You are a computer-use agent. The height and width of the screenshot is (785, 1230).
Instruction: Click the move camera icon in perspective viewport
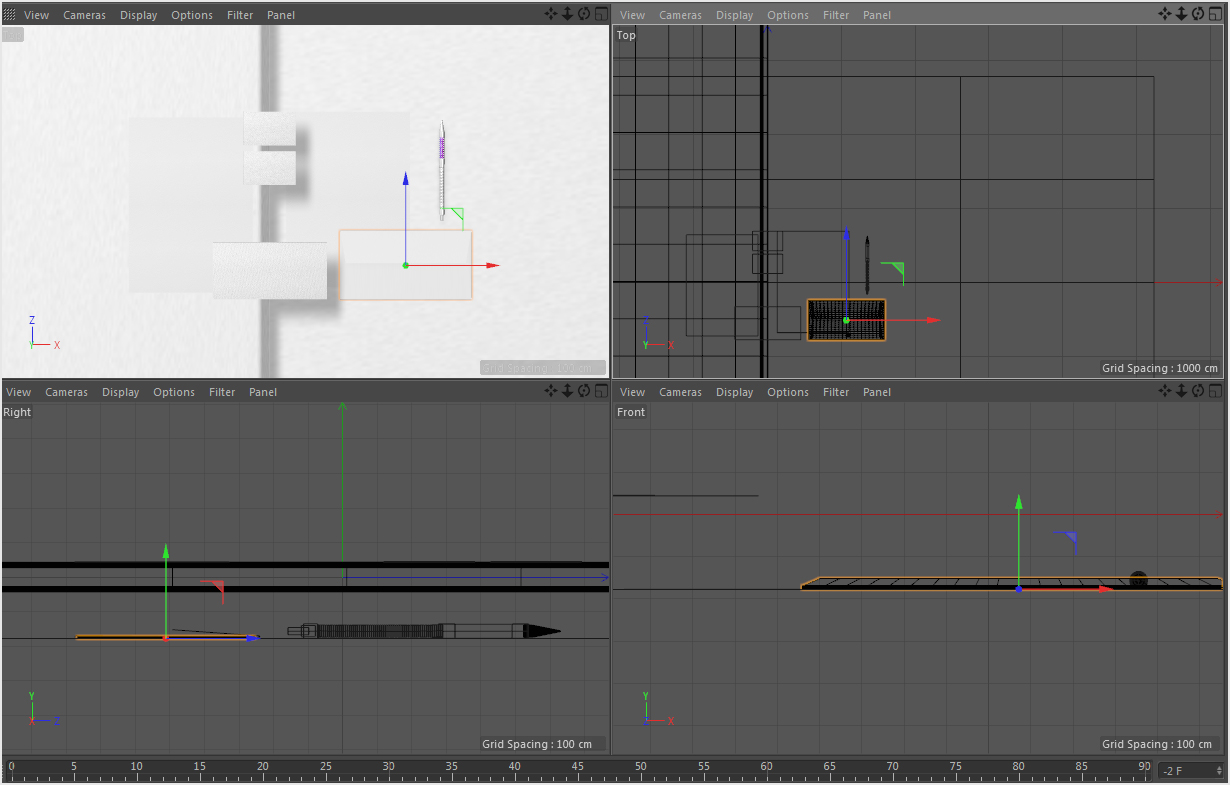coord(551,14)
